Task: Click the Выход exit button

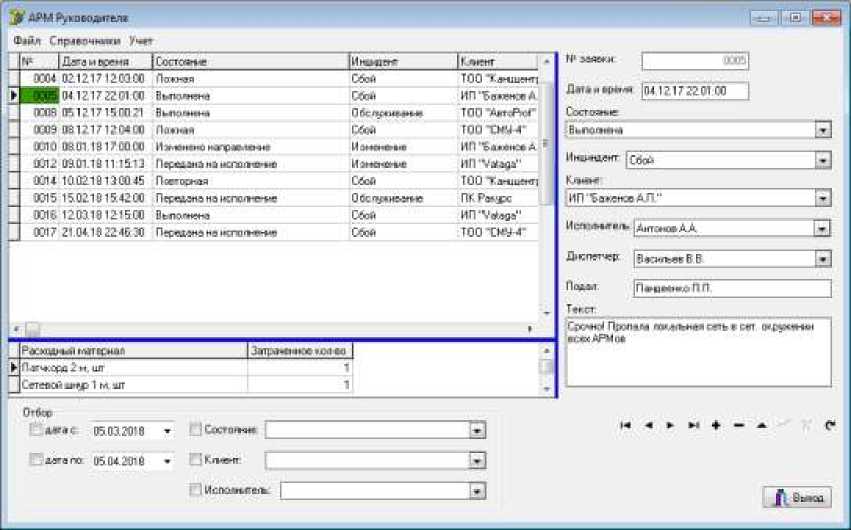Action: pos(797,497)
